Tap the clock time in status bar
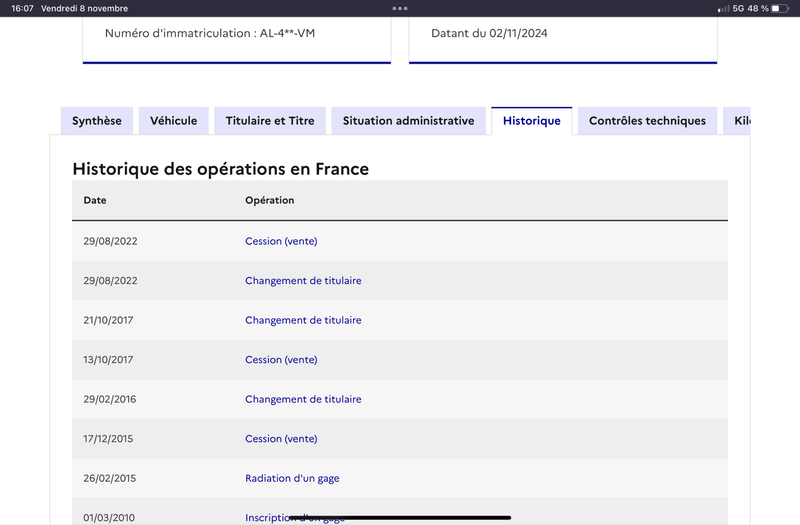 coord(22,8)
